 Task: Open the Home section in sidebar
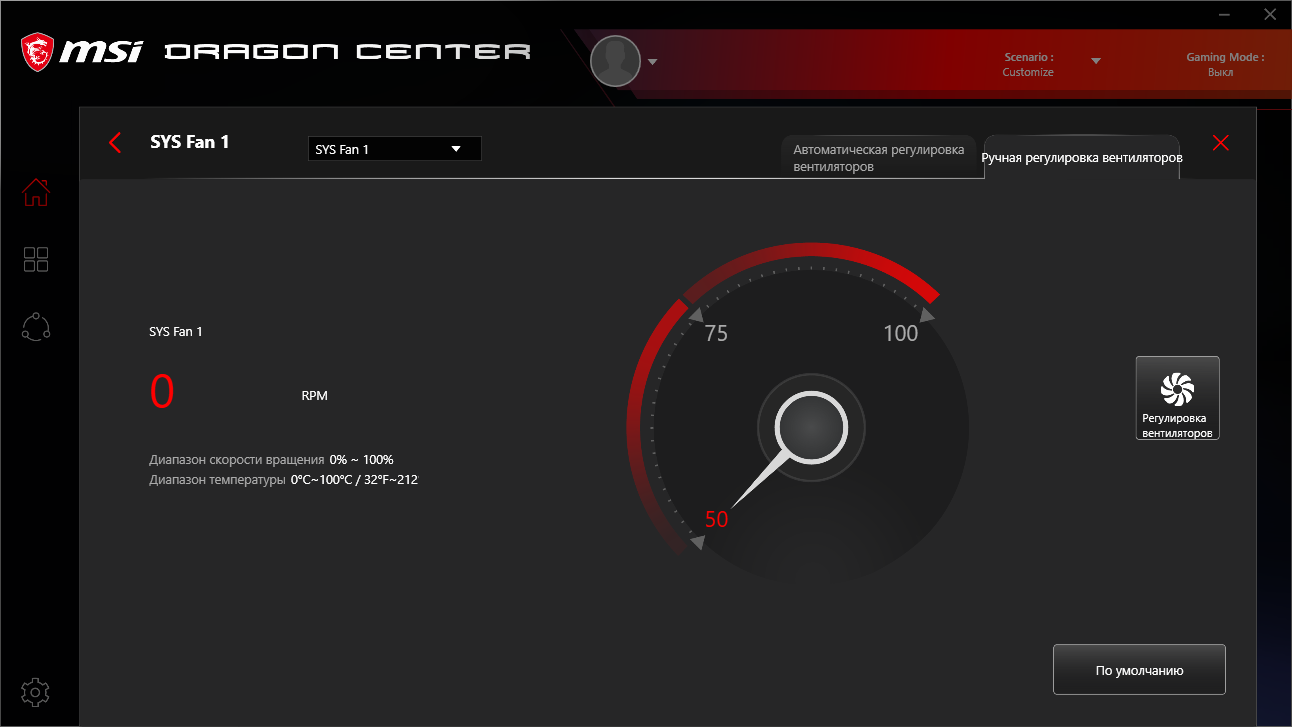pyautogui.click(x=36, y=191)
